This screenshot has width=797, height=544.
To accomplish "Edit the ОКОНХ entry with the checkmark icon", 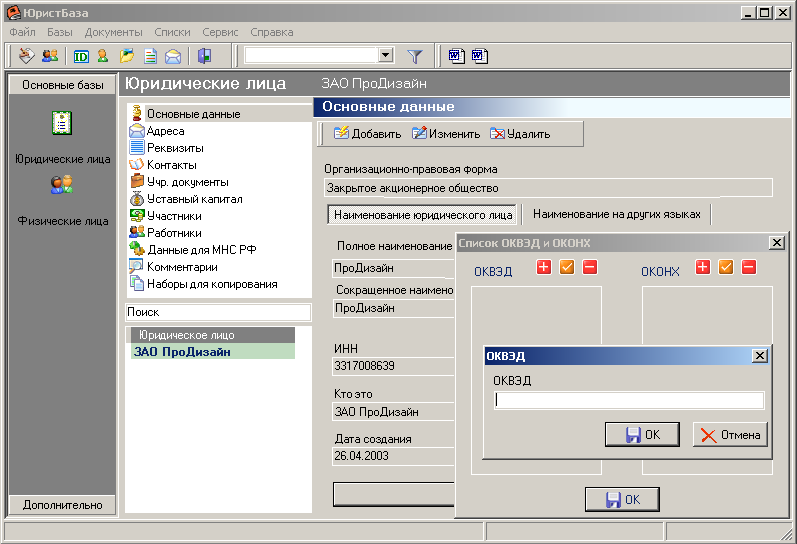I will coord(726,267).
